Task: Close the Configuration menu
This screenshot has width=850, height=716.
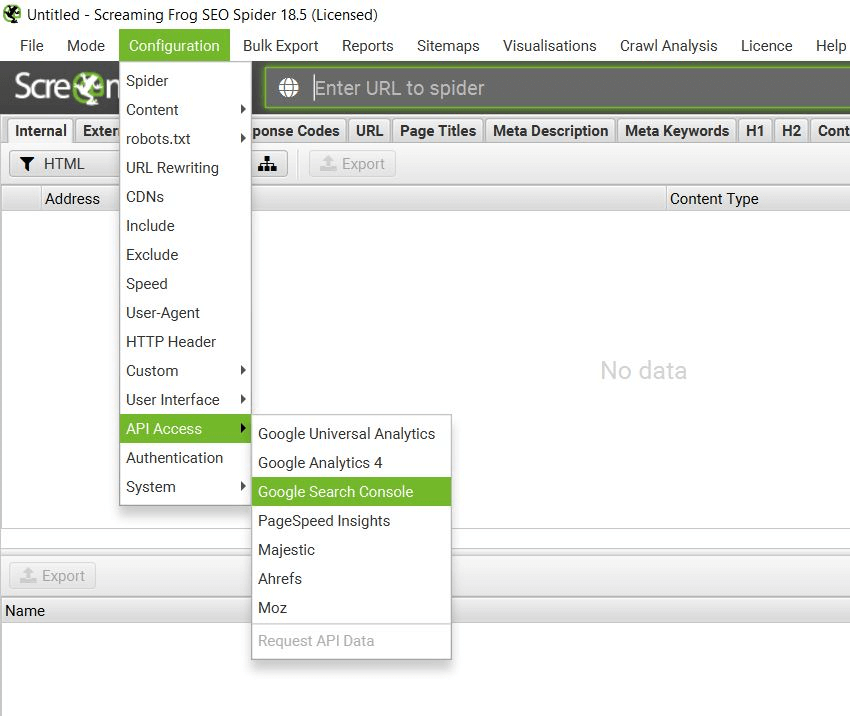Action: pyautogui.click(x=174, y=46)
